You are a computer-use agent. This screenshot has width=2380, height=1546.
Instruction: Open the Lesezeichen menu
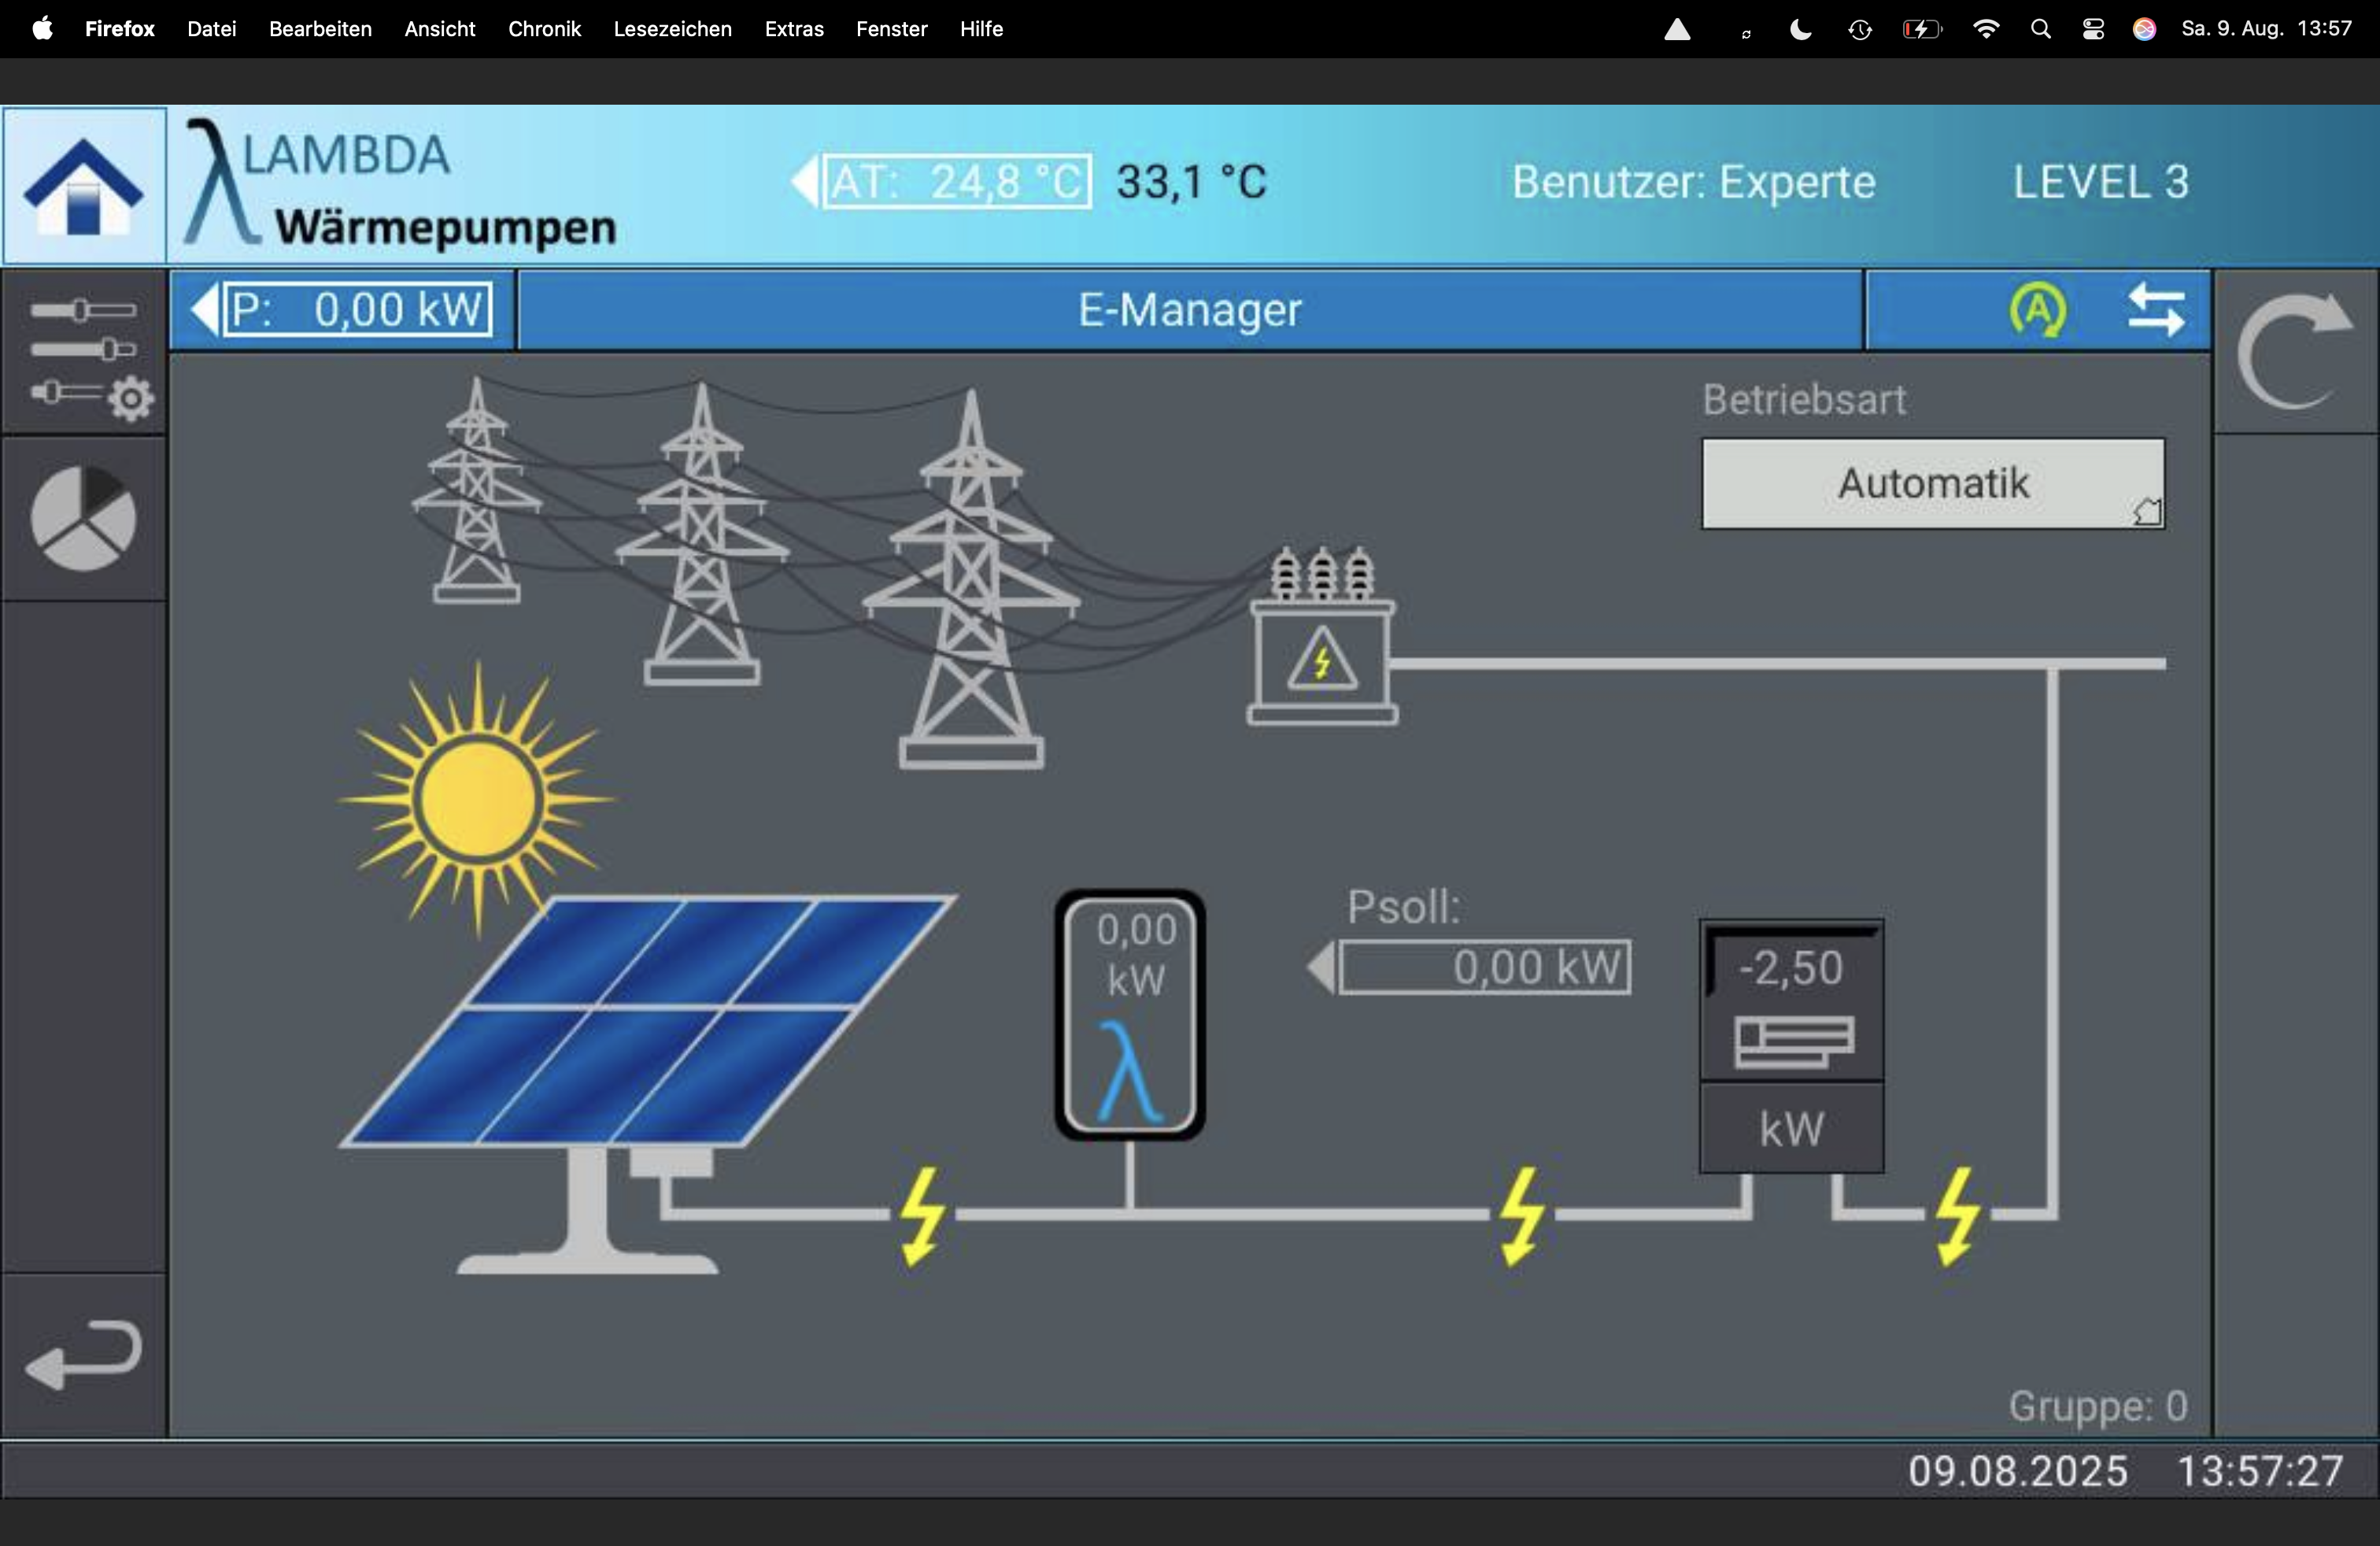click(x=672, y=29)
